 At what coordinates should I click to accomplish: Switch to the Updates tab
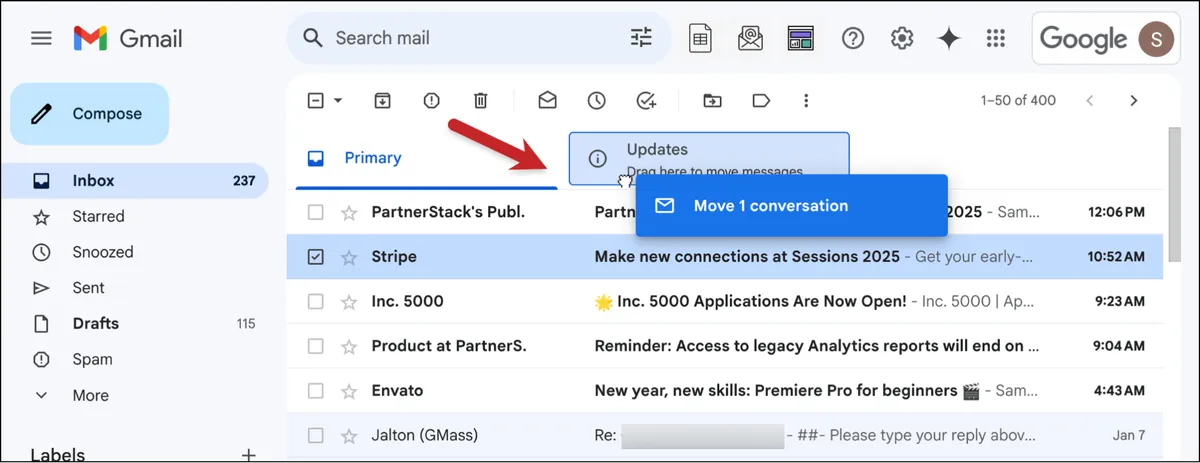[709, 158]
